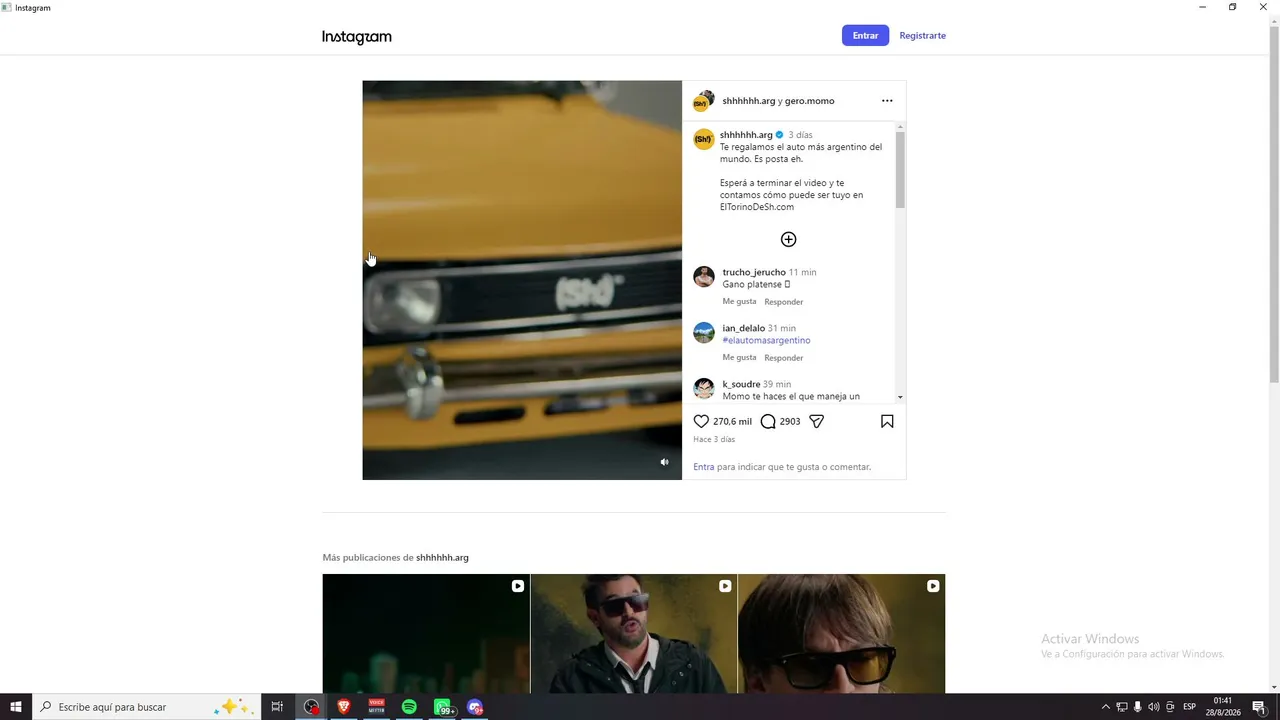Open the related post with yellow-tinted glasses
Viewport: 1280px width, 720px height.
point(842,634)
